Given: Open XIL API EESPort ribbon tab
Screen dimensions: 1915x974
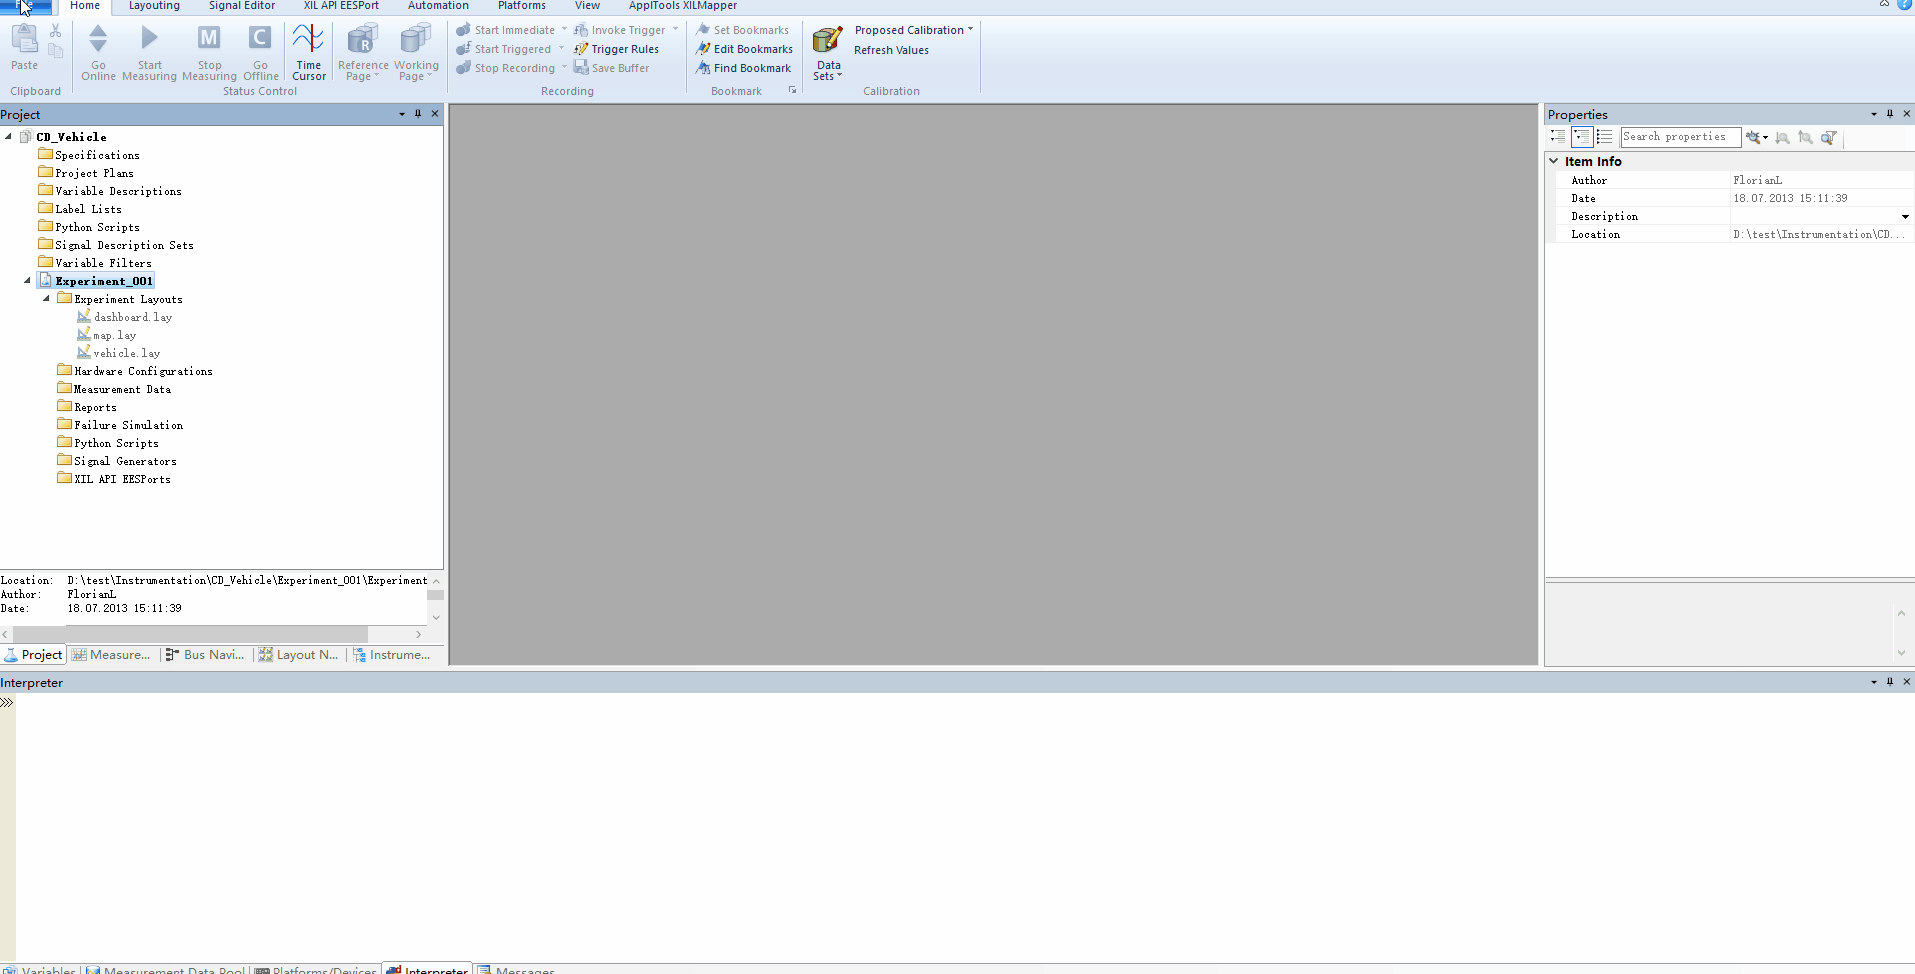Looking at the screenshot, I should click(341, 6).
